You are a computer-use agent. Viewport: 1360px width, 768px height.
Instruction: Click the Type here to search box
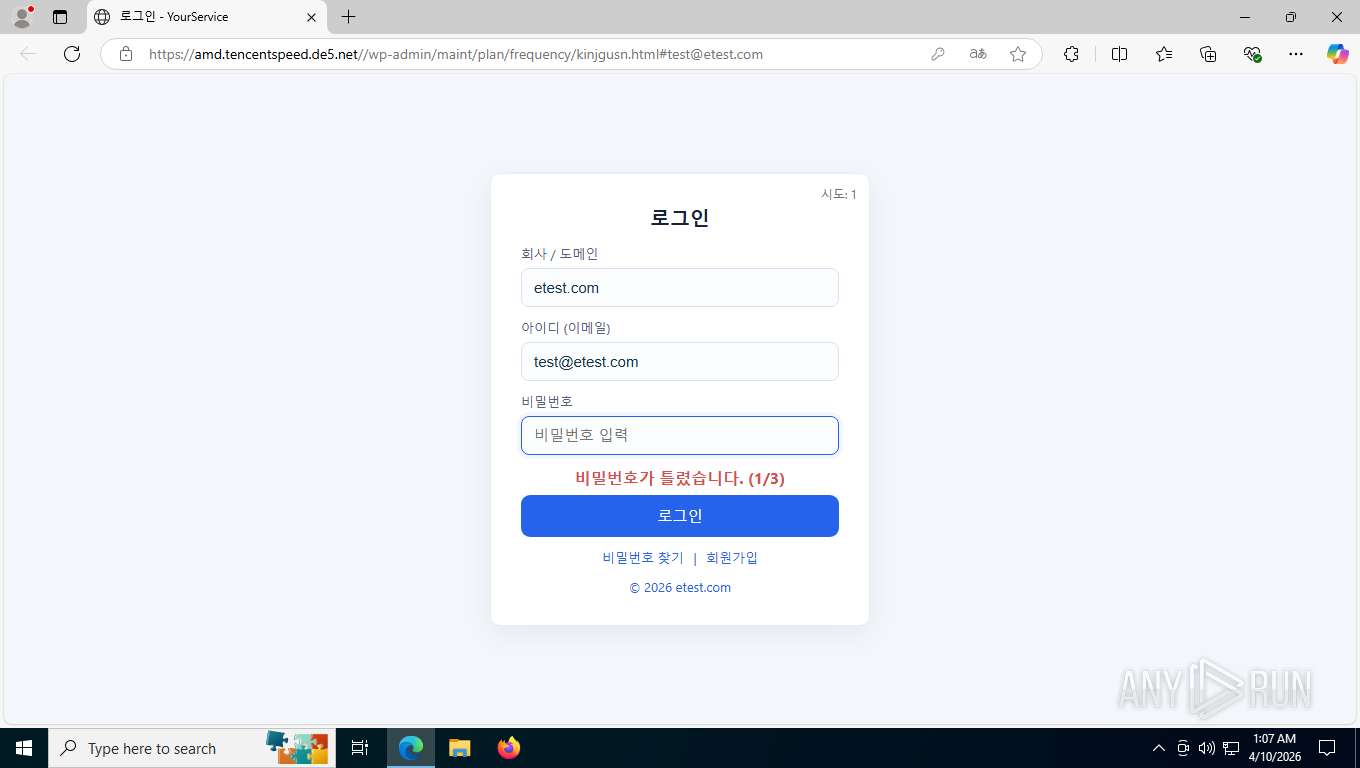pos(192,748)
